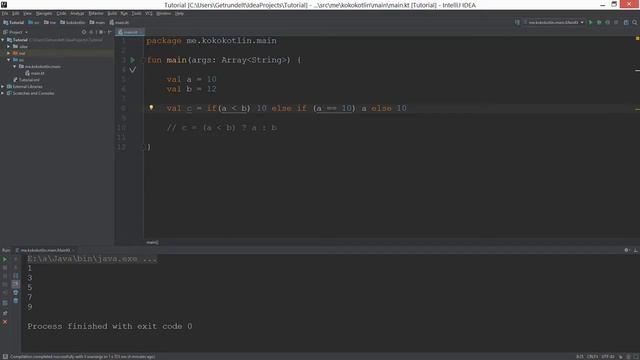Screen dimensions: 640x360
Task: Click the Up the Stack Trace arrow
Action: [16, 259]
